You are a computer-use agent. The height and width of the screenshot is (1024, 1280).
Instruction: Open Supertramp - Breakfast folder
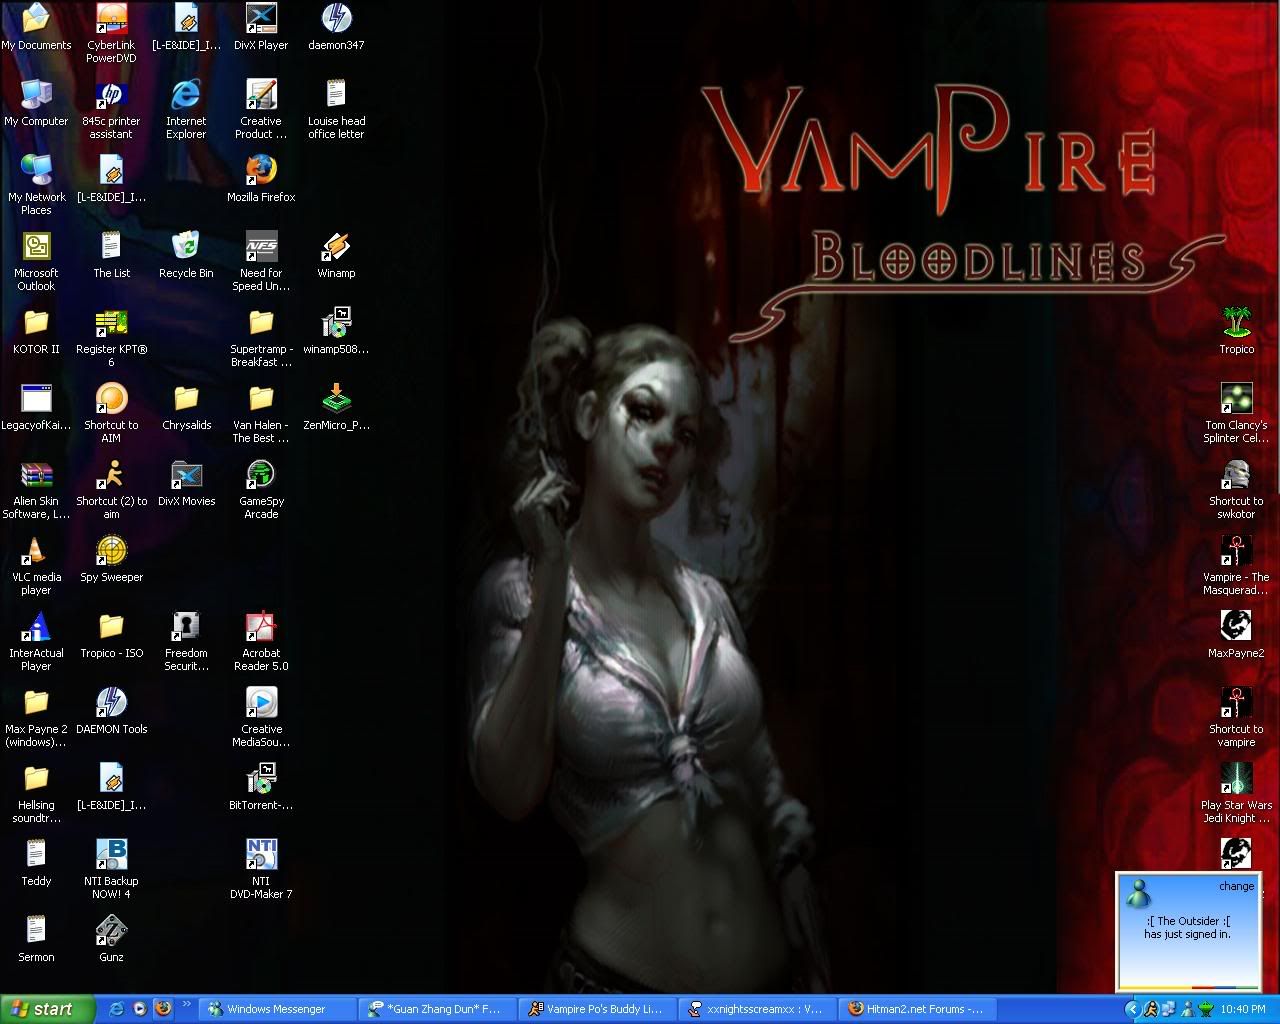coord(261,336)
